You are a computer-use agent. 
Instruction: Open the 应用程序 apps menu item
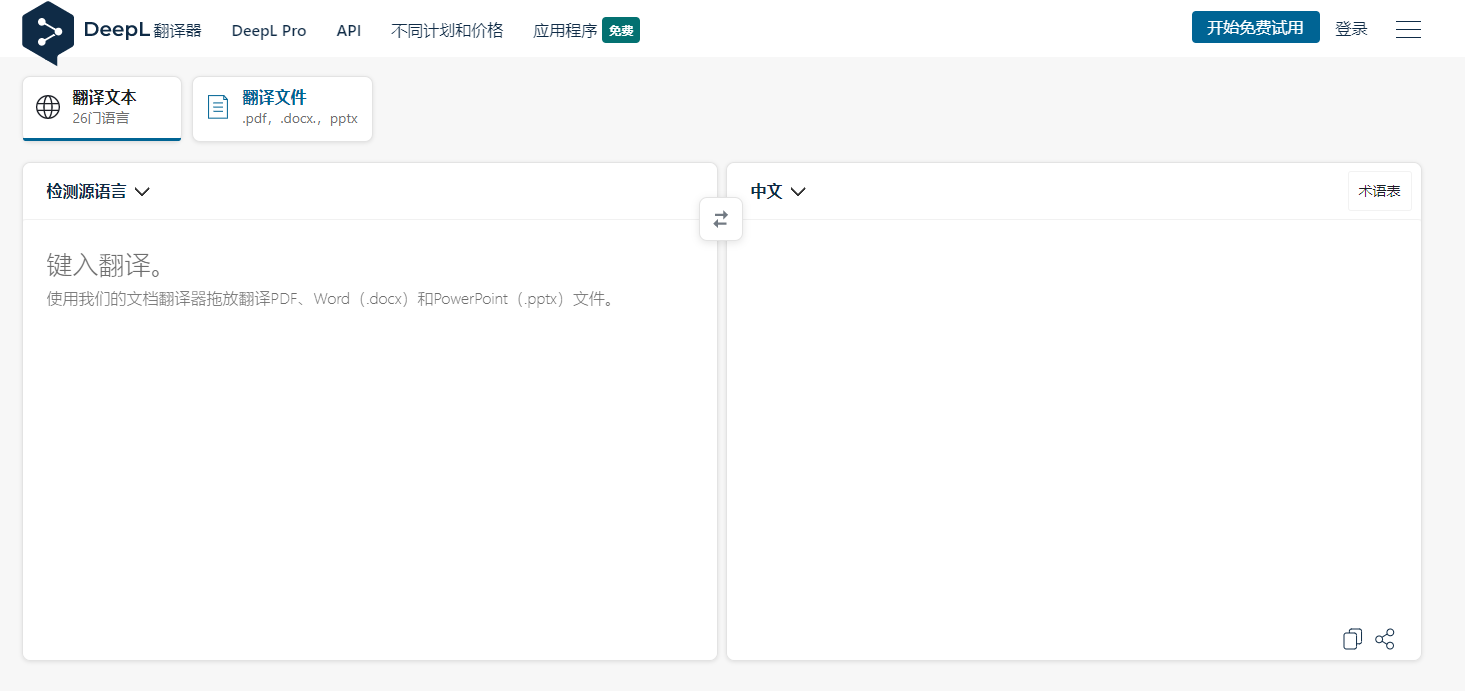pos(565,31)
